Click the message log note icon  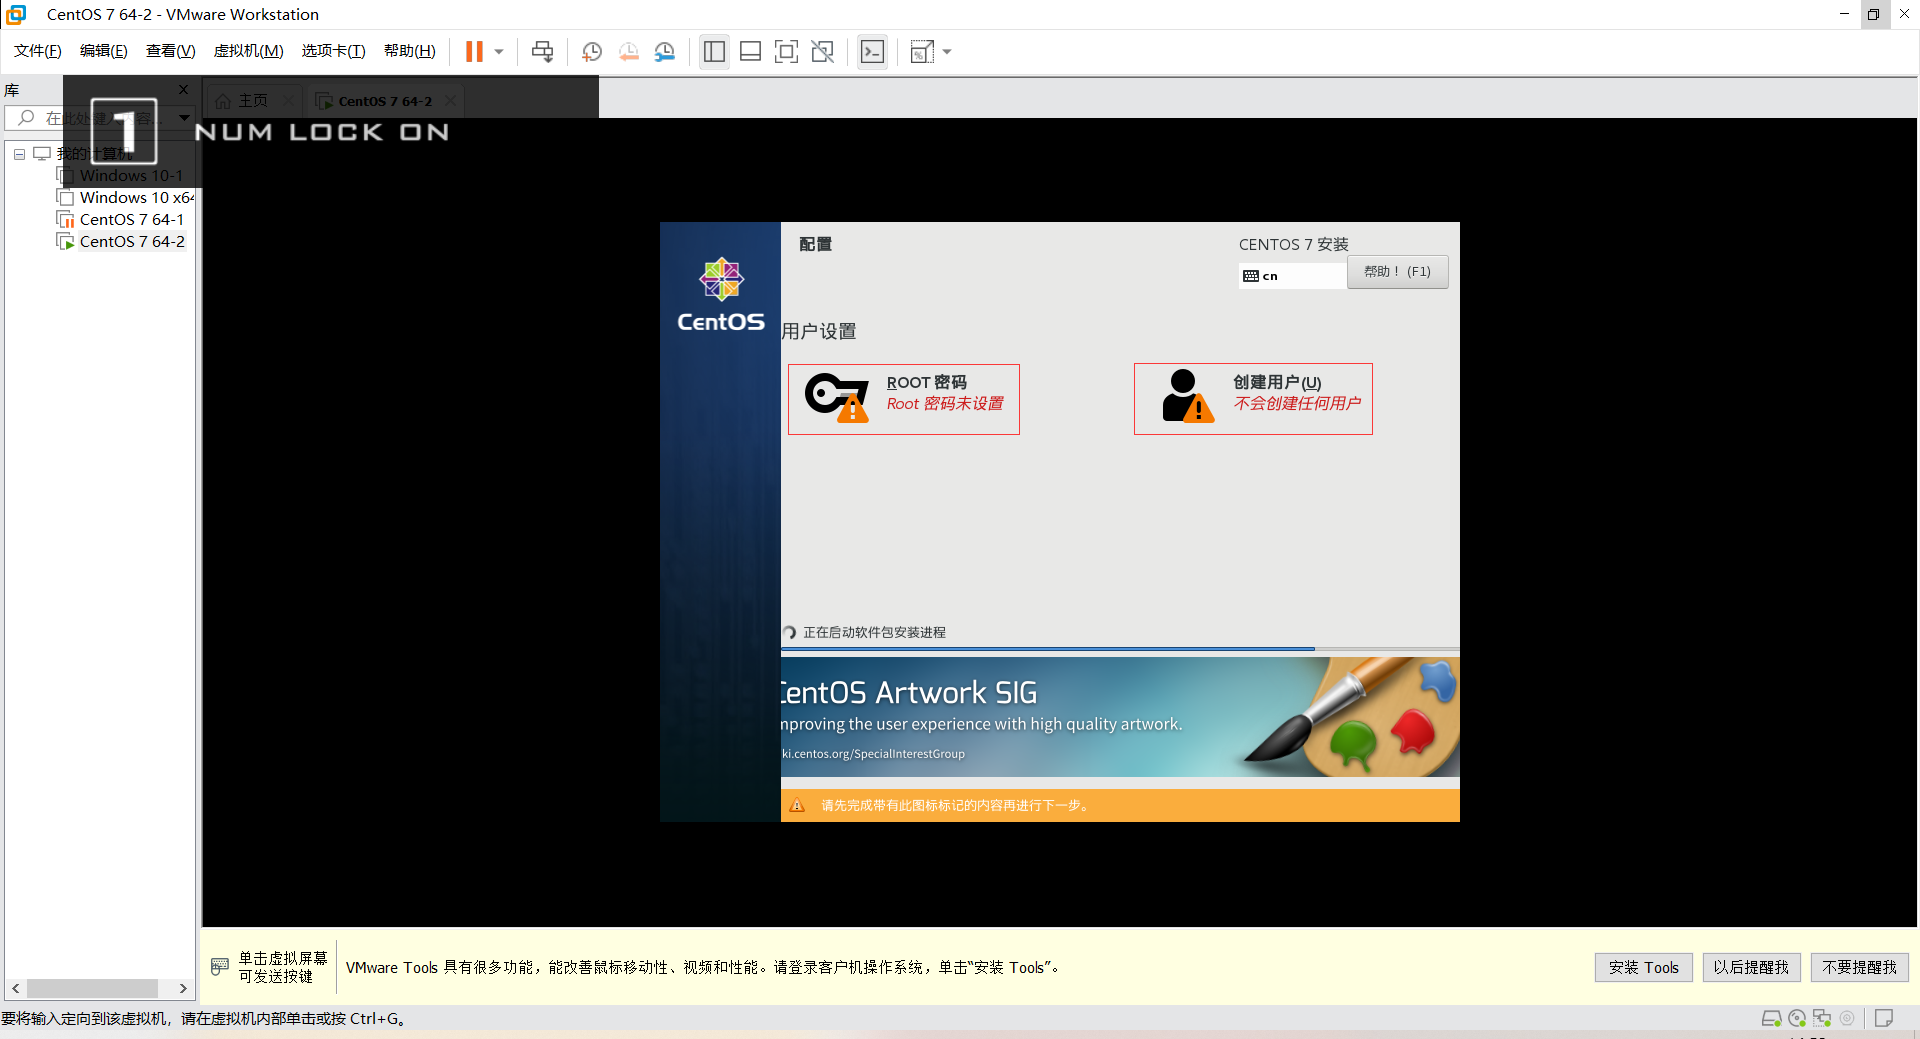[1884, 1019]
